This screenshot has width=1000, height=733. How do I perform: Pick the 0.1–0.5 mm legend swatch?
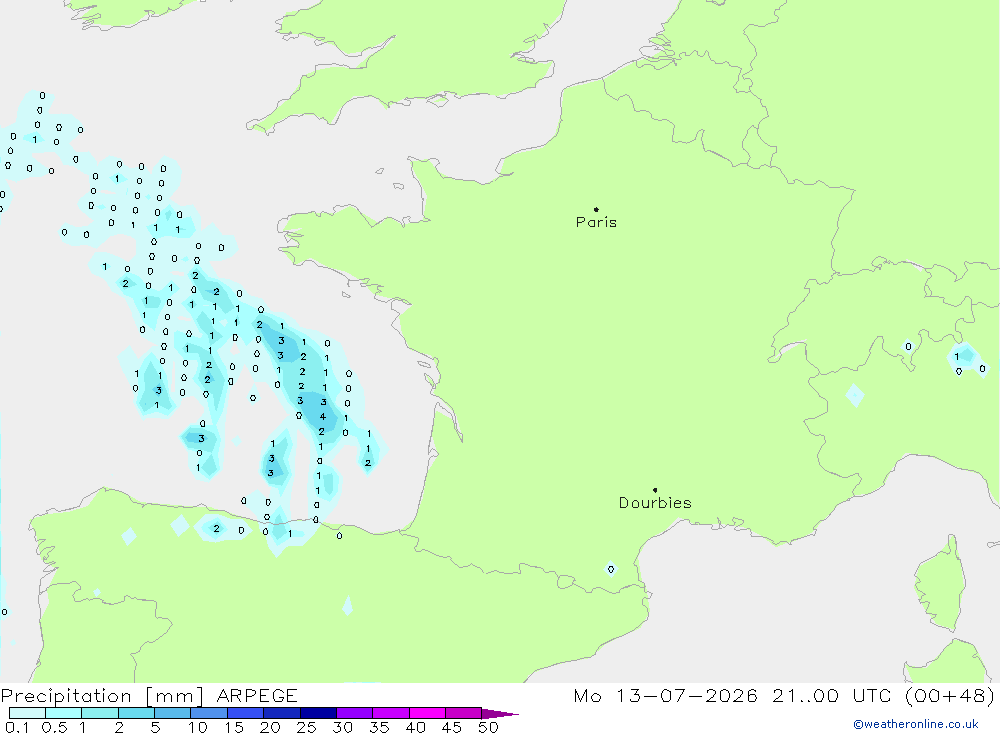tap(27, 713)
